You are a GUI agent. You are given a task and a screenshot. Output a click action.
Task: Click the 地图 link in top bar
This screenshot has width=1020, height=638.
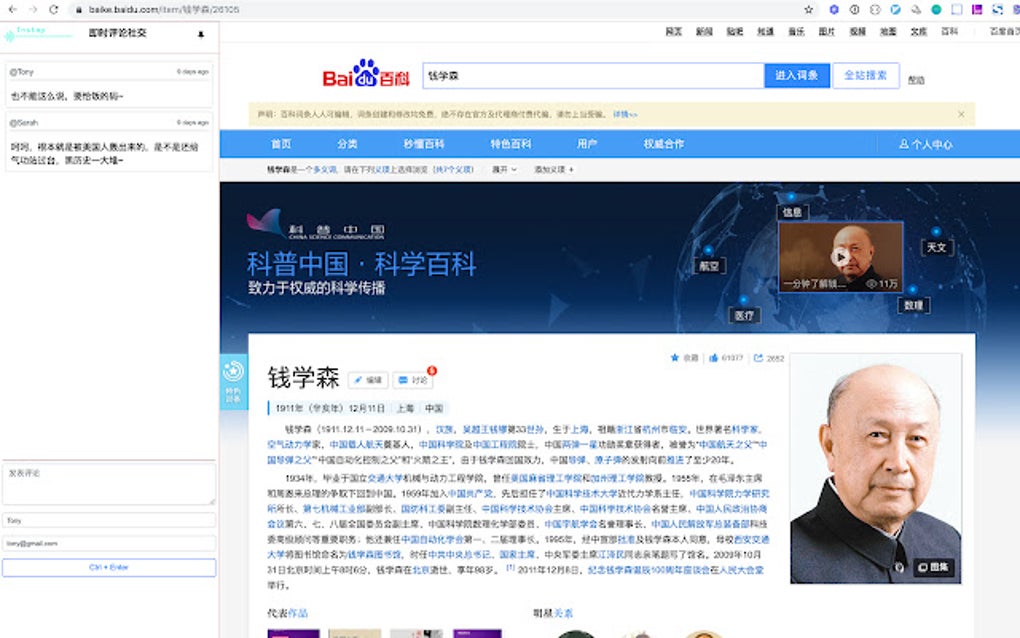point(888,31)
